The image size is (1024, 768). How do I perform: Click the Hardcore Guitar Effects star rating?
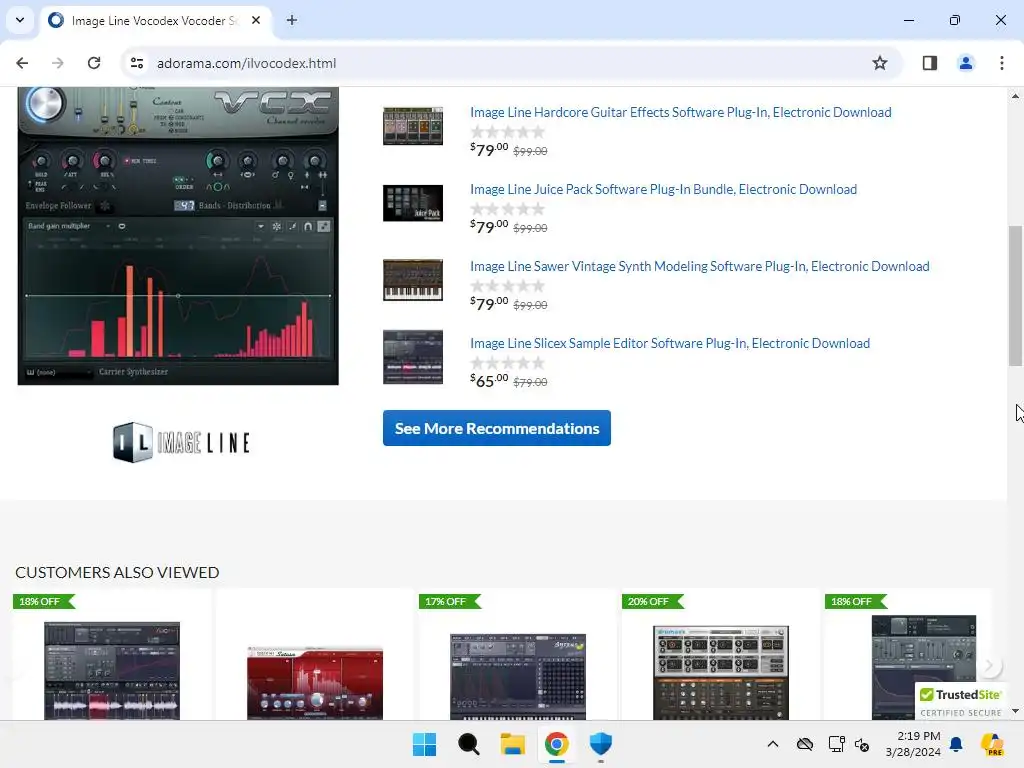coord(507,132)
